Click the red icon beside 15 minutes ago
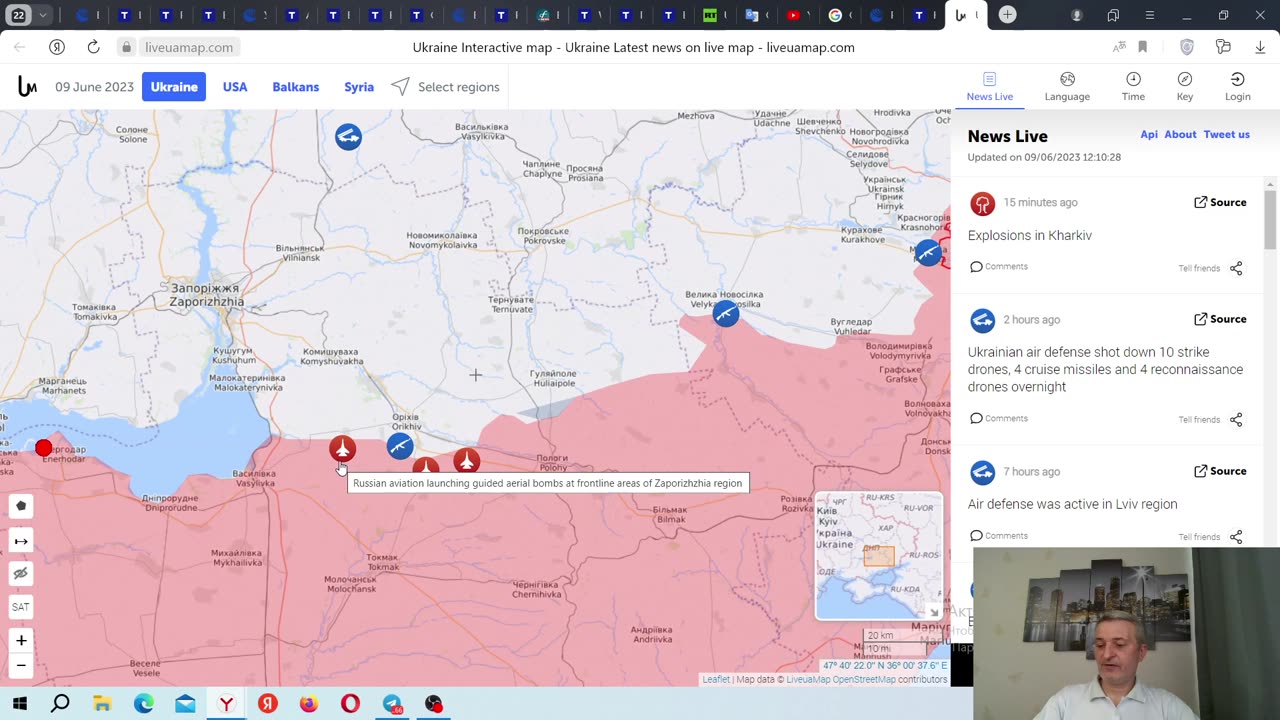 982,204
